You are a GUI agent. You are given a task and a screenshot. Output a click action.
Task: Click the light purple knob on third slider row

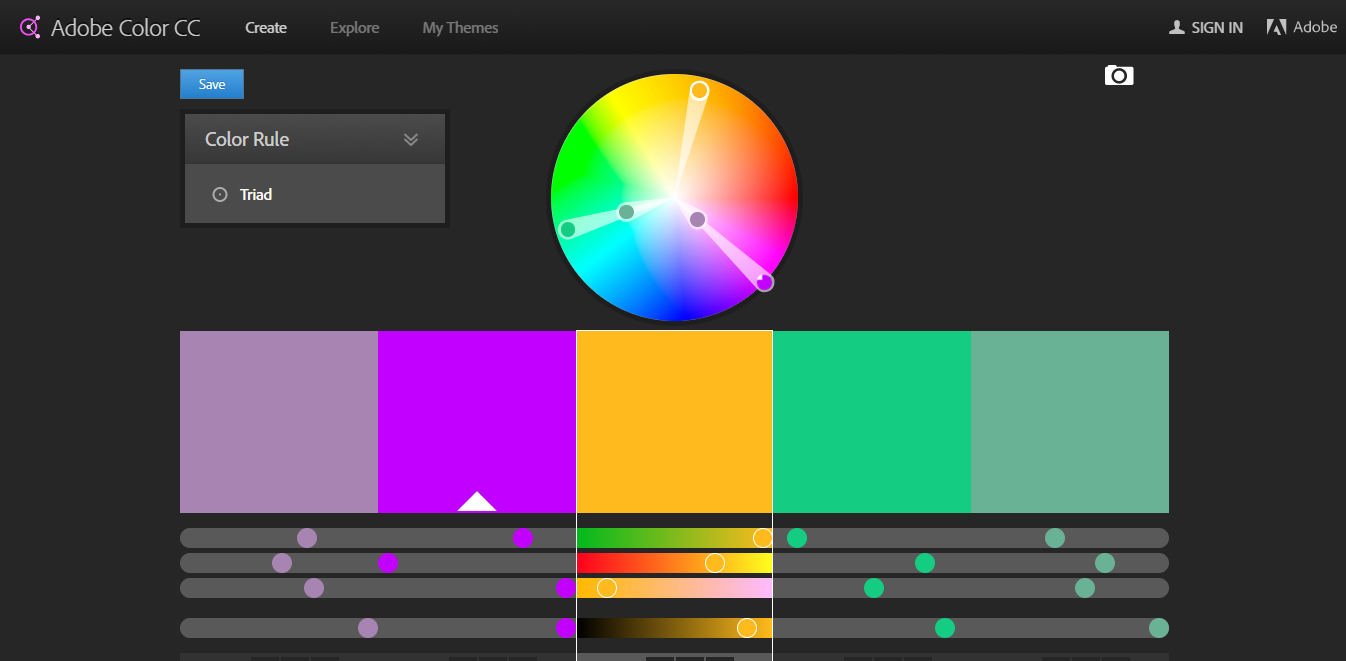click(x=314, y=588)
